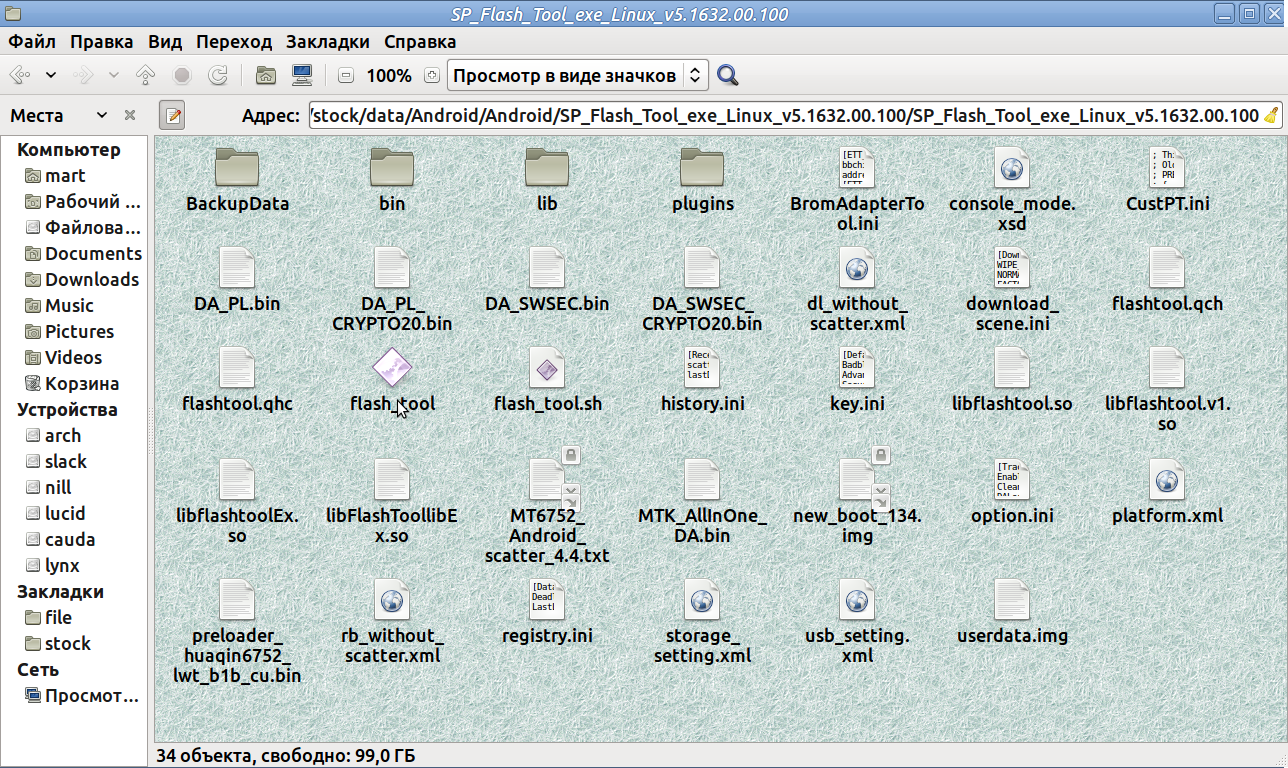Zoom out with the minus button
The height and width of the screenshot is (768, 1288).
346,76
